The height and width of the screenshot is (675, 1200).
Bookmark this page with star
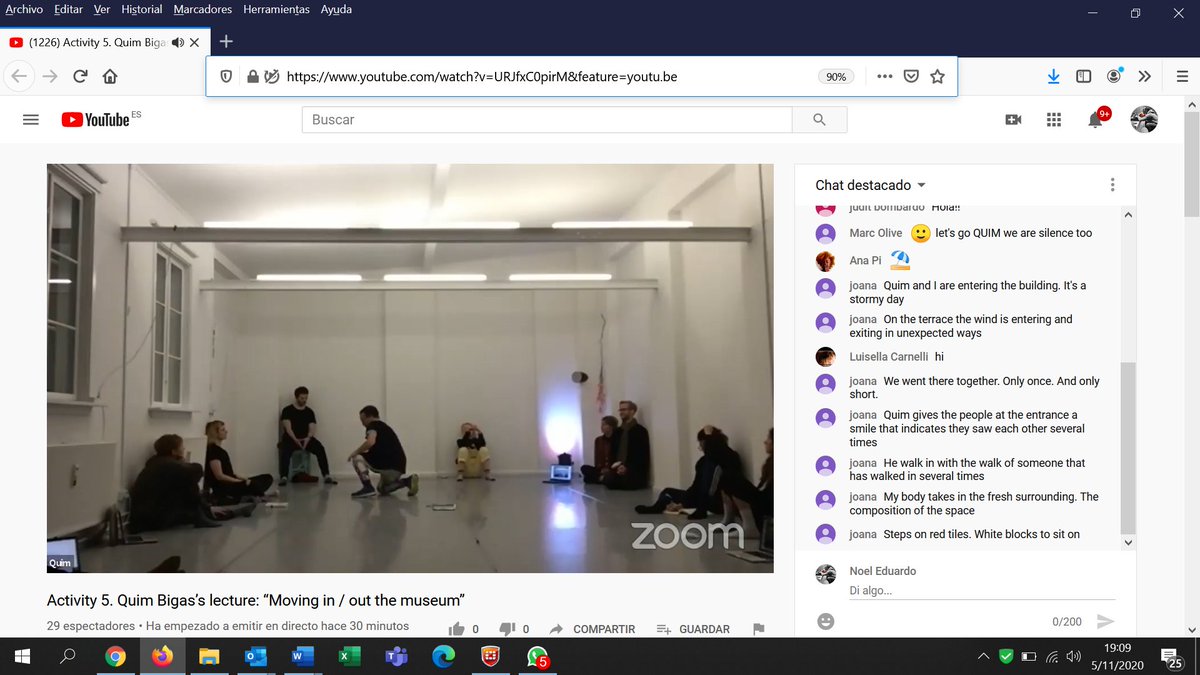point(937,76)
